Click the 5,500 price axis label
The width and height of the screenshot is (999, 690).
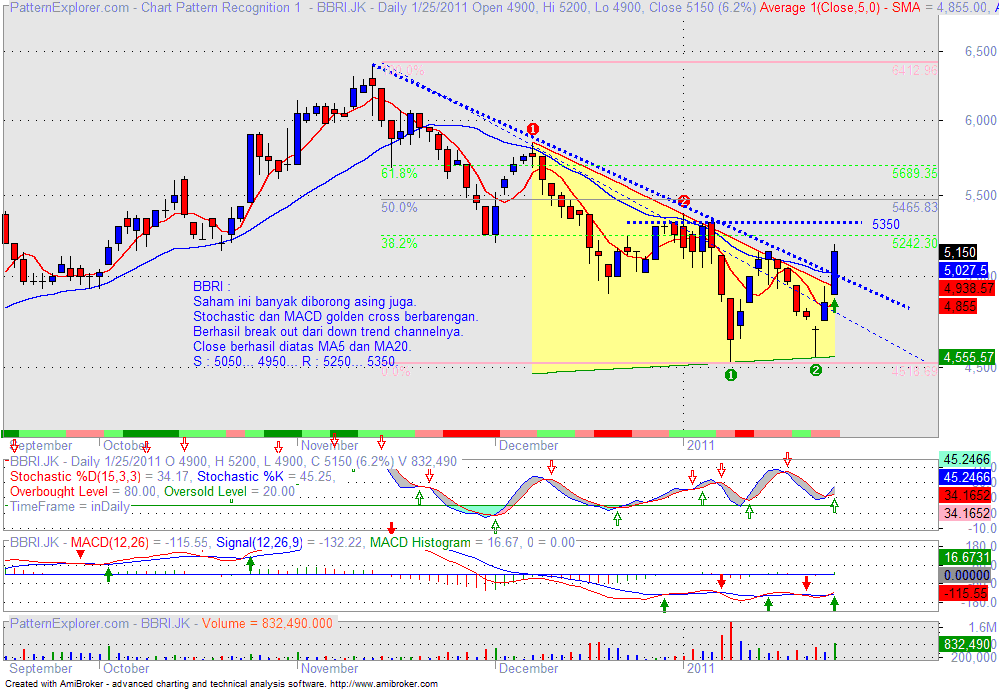tap(981, 196)
